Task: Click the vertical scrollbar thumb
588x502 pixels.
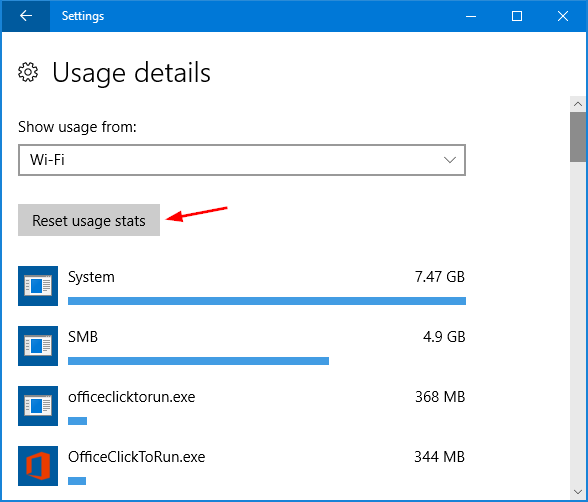Action: coord(578,137)
